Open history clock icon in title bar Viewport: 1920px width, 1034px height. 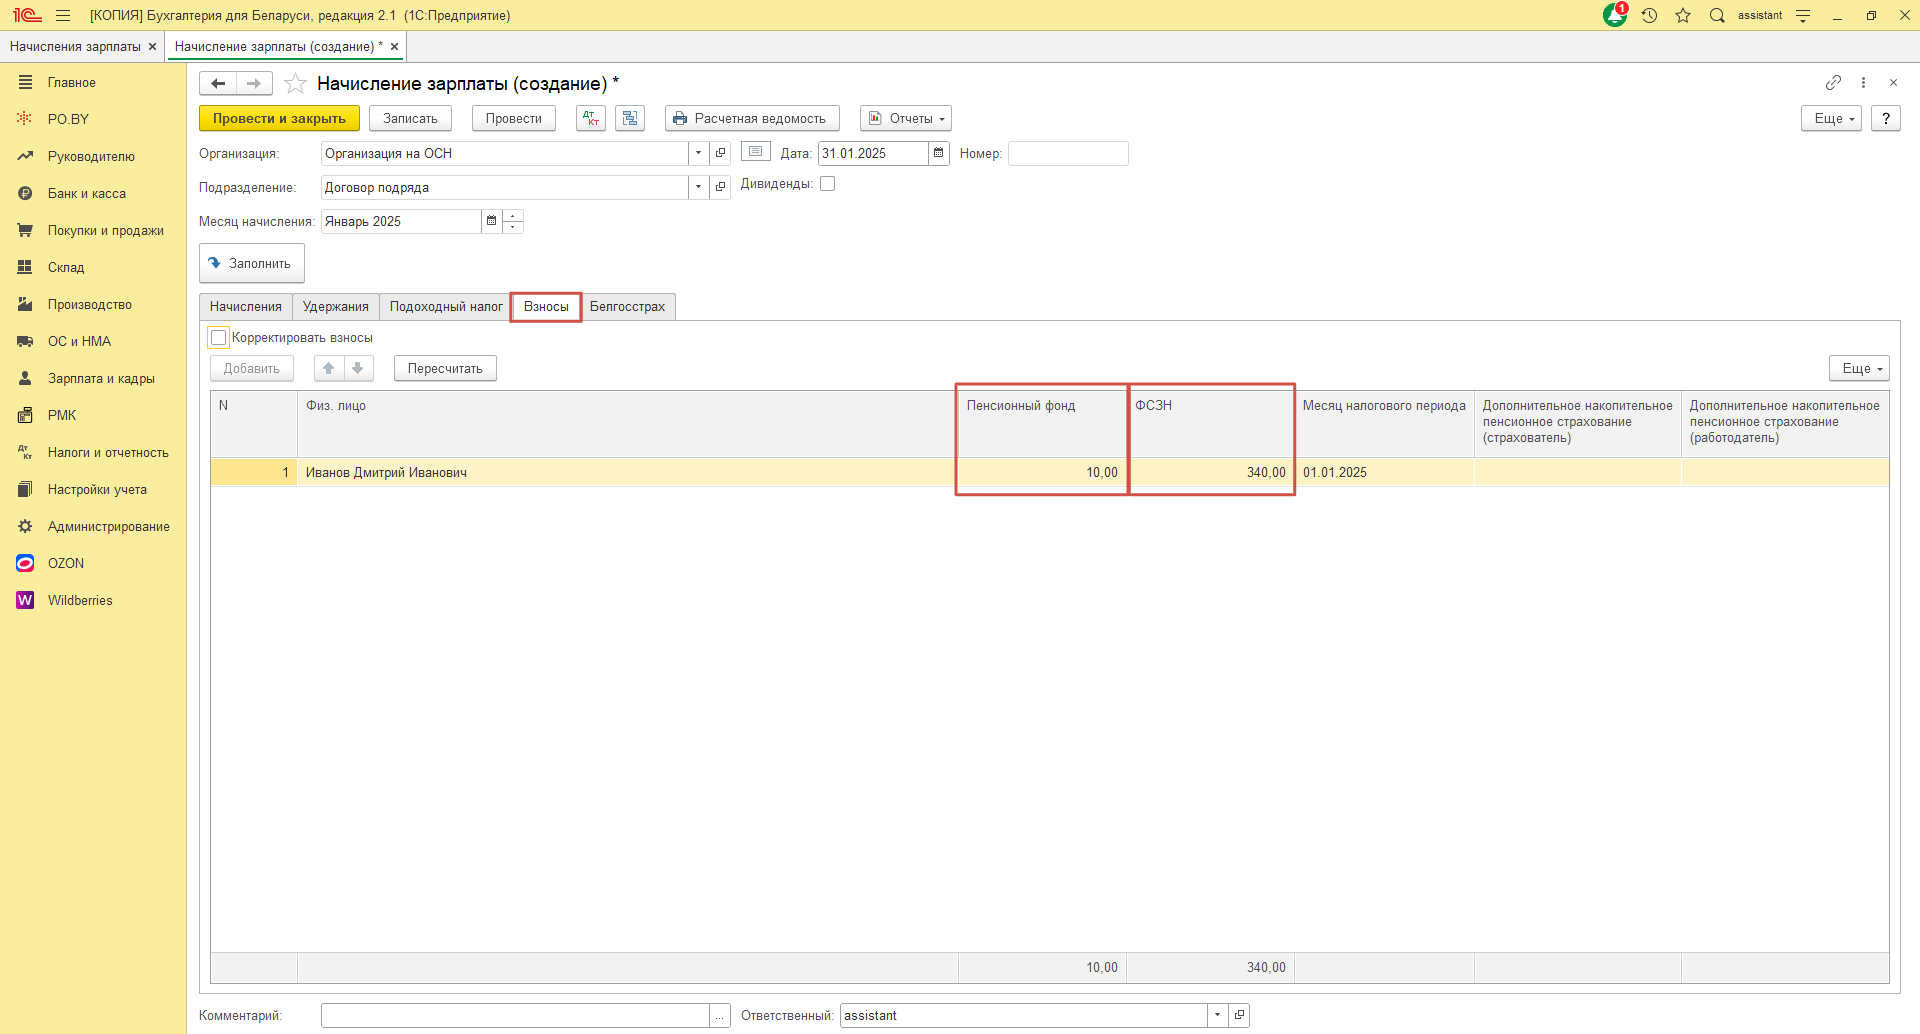(x=1649, y=15)
